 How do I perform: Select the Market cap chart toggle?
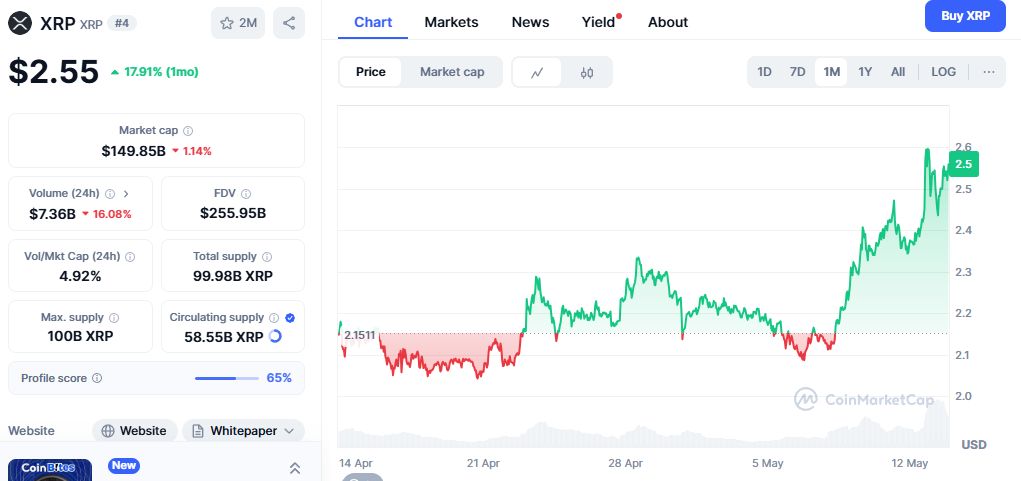(x=452, y=72)
